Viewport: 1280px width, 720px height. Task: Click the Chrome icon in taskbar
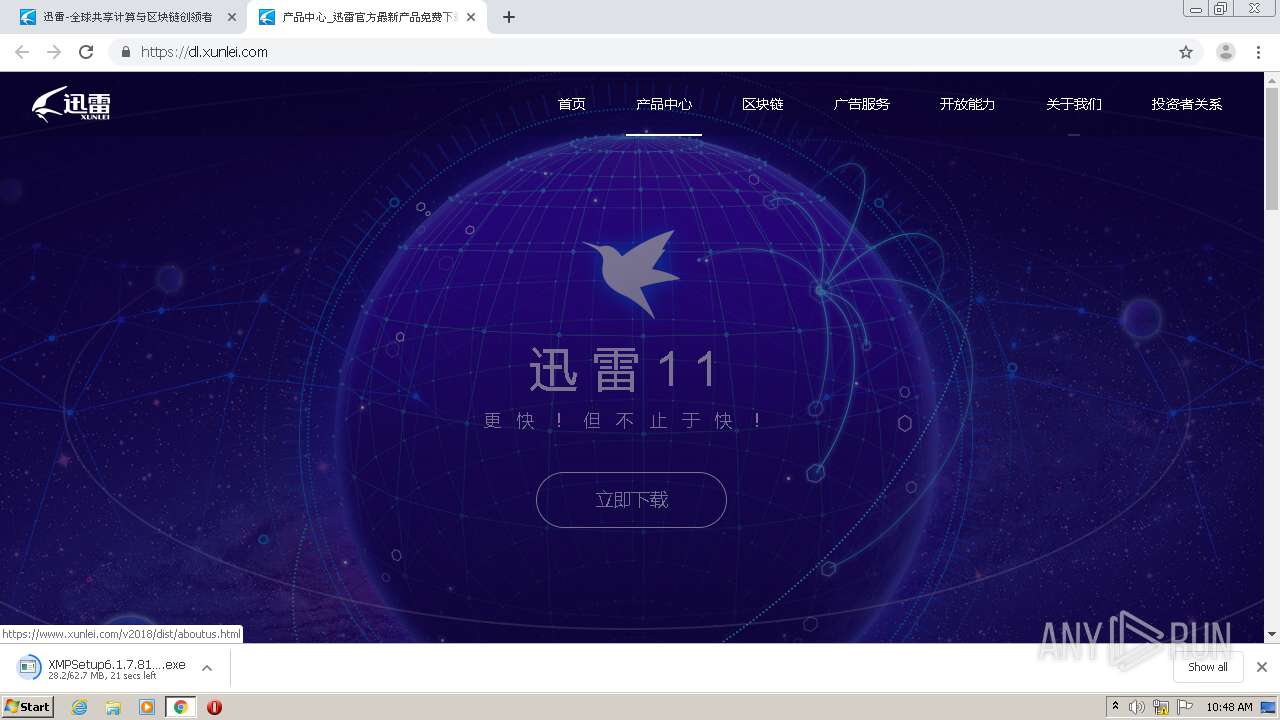pyautogui.click(x=181, y=707)
